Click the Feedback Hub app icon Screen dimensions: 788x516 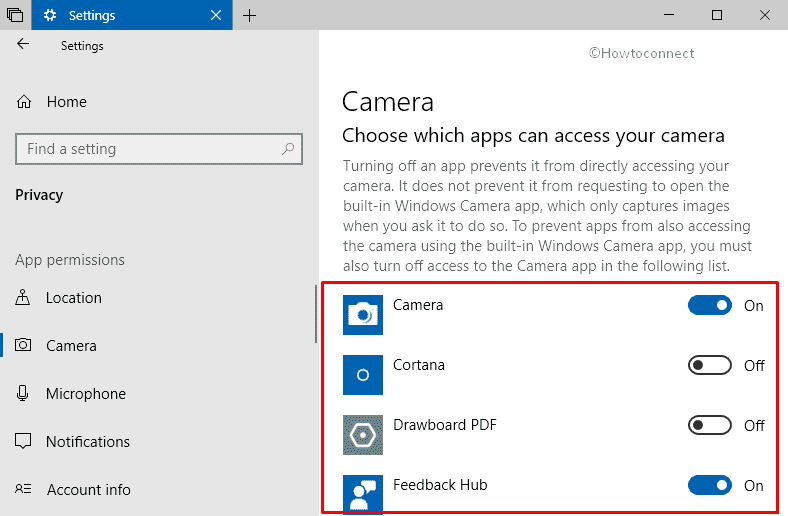click(x=363, y=494)
